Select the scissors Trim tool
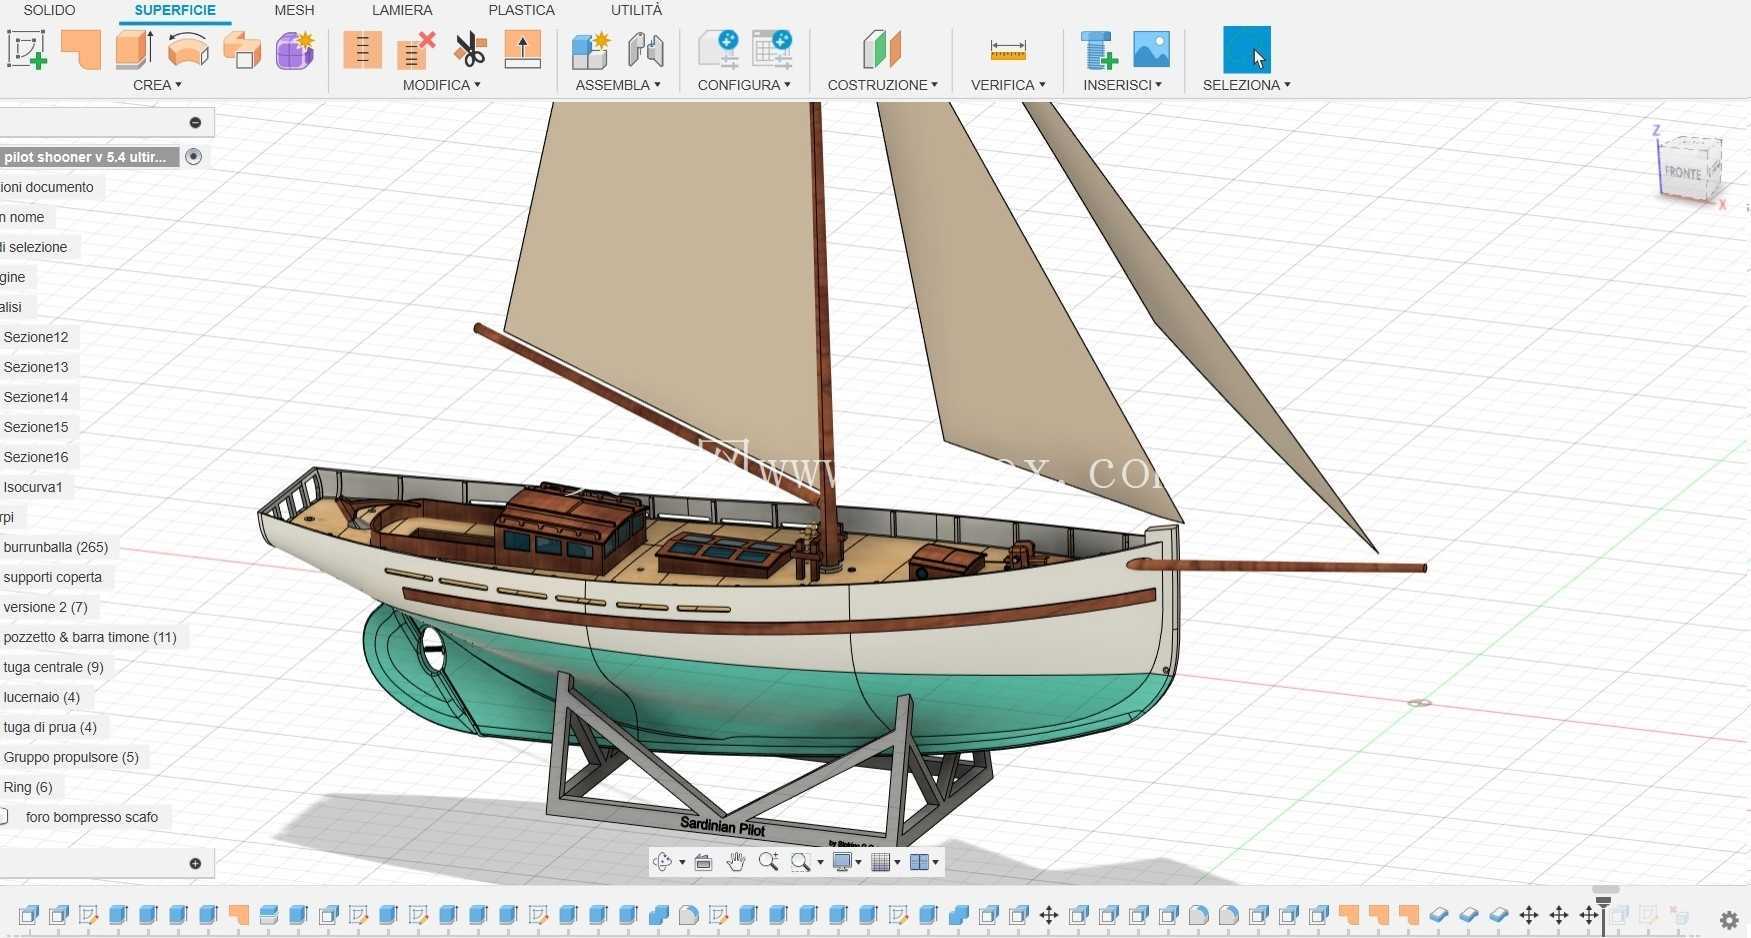The image size is (1751, 938). (x=469, y=49)
